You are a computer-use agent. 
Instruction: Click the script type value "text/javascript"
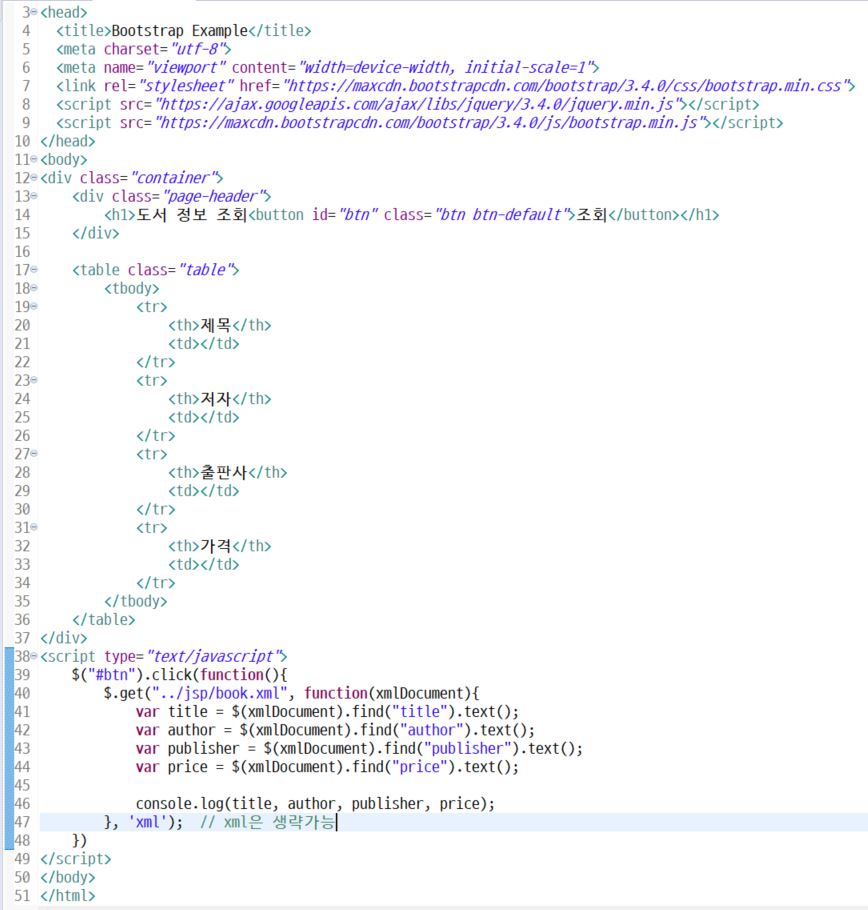click(213, 656)
